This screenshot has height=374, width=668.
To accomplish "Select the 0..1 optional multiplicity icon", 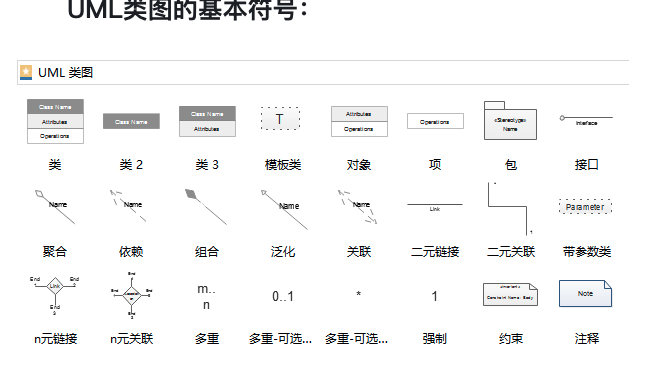I will 283,296.
